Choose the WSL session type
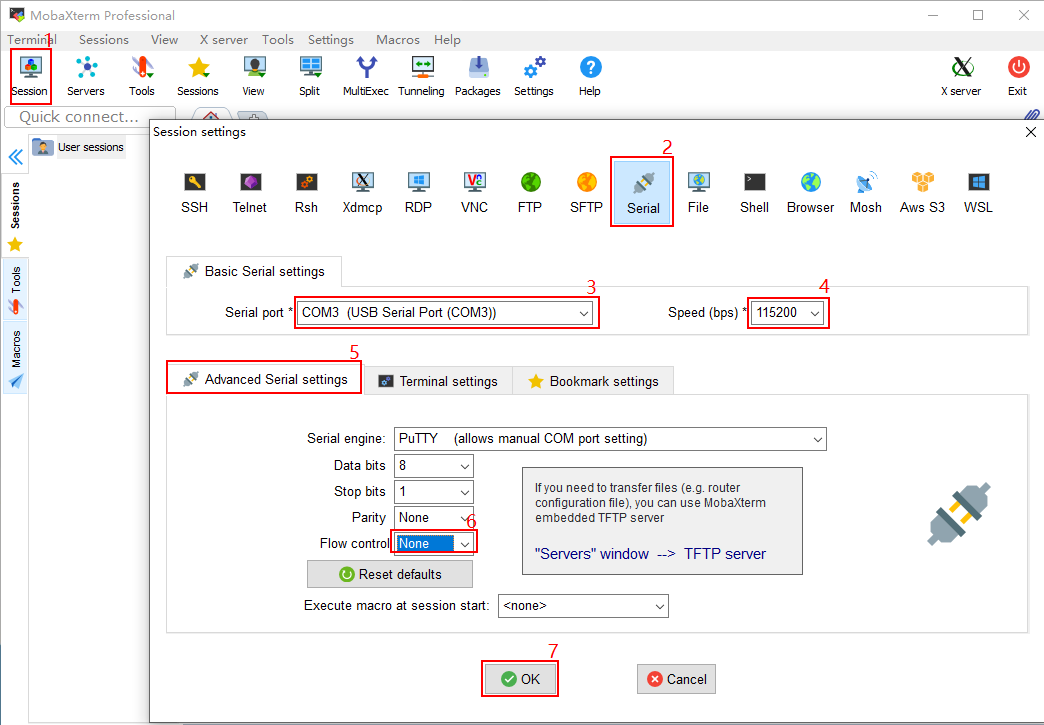The height and width of the screenshot is (725, 1044). 978,193
